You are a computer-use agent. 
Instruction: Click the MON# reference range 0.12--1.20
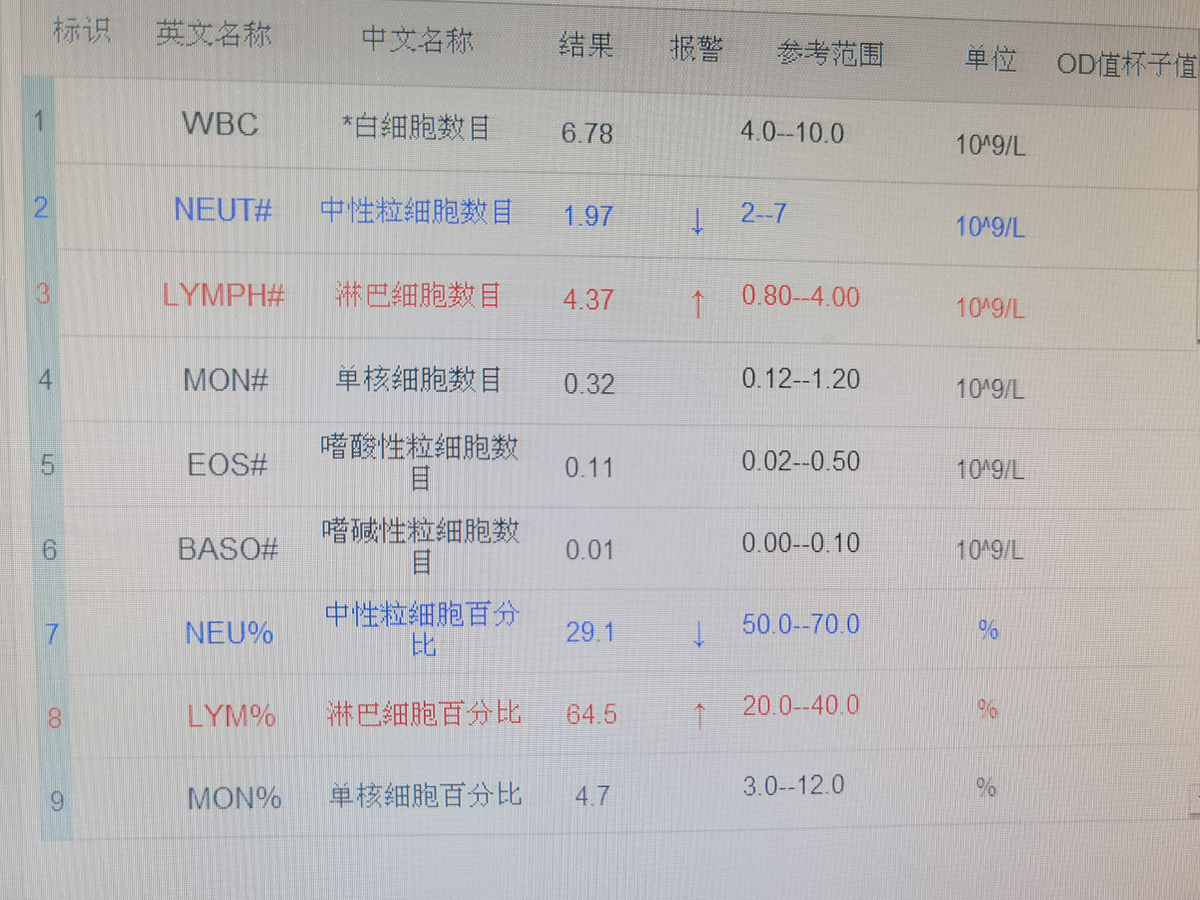800,379
